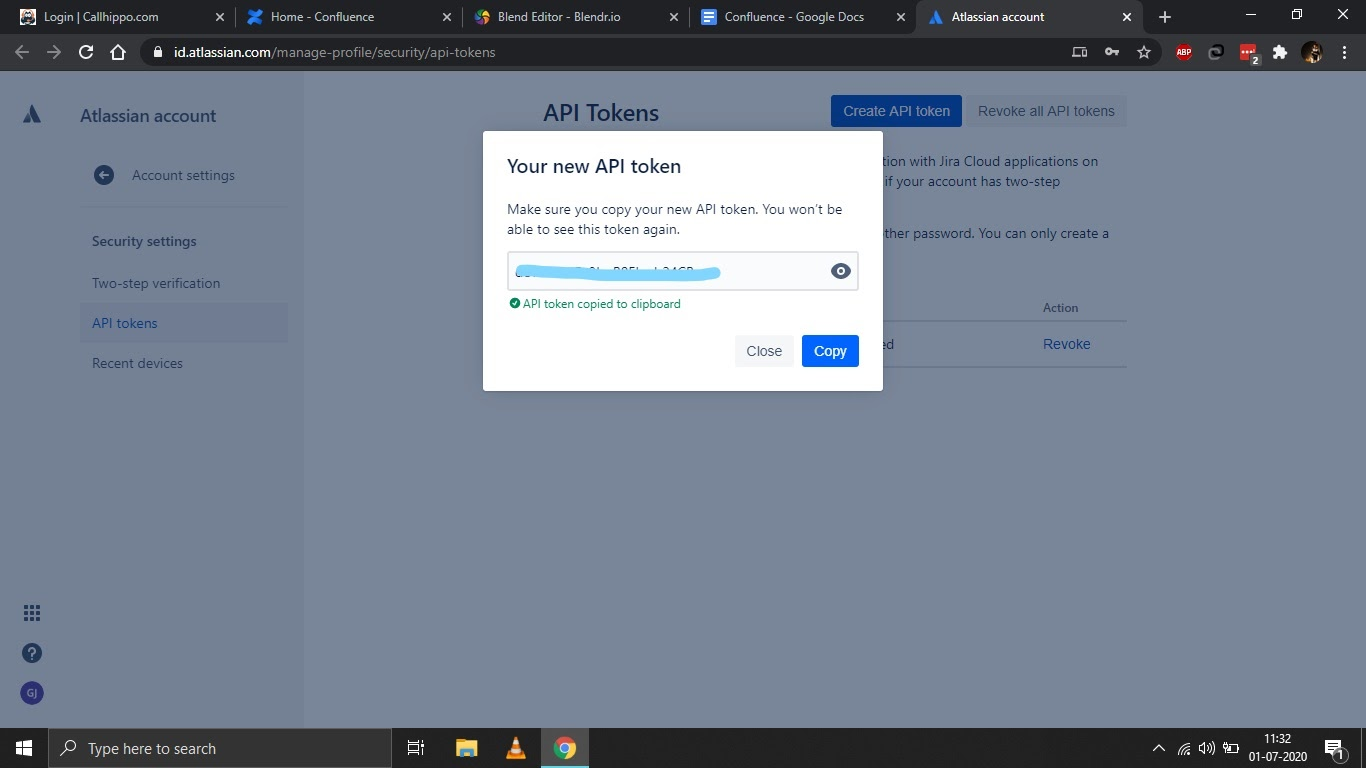Go back to Account settings arrow icon
Screen dimensions: 1366x768
(x=104, y=175)
